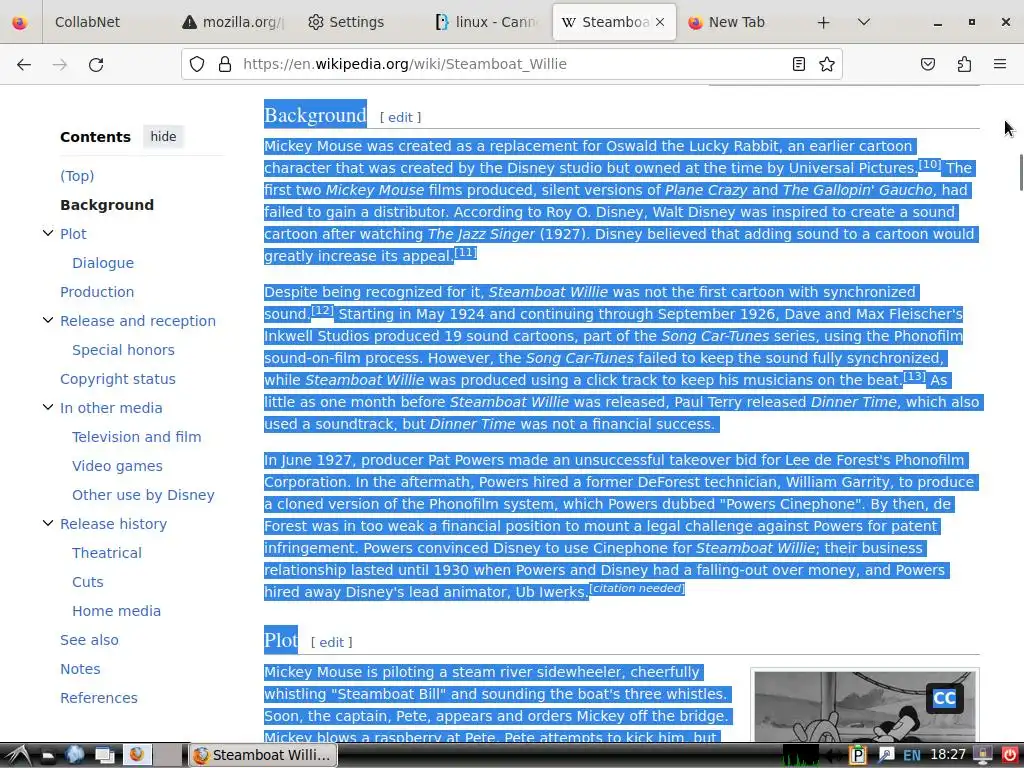Open the Extensions puzzle icon
The height and width of the screenshot is (768, 1024).
964,64
